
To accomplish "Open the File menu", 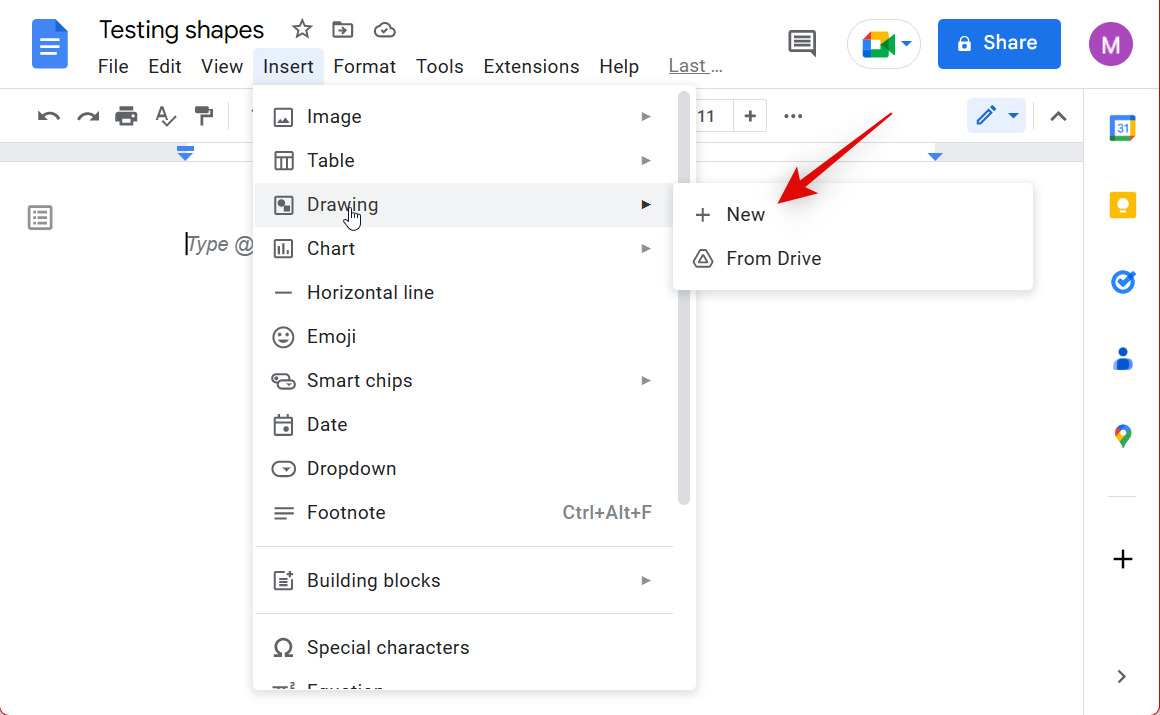I will [x=113, y=67].
